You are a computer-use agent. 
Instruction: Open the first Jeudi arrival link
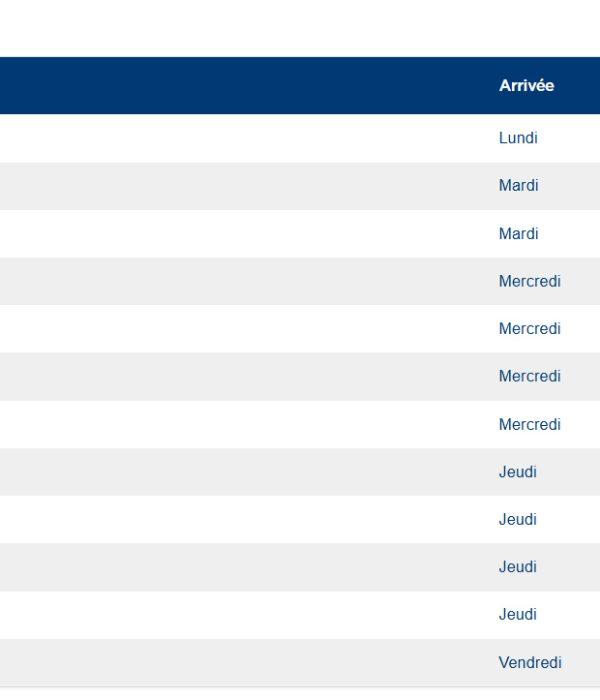click(517, 472)
